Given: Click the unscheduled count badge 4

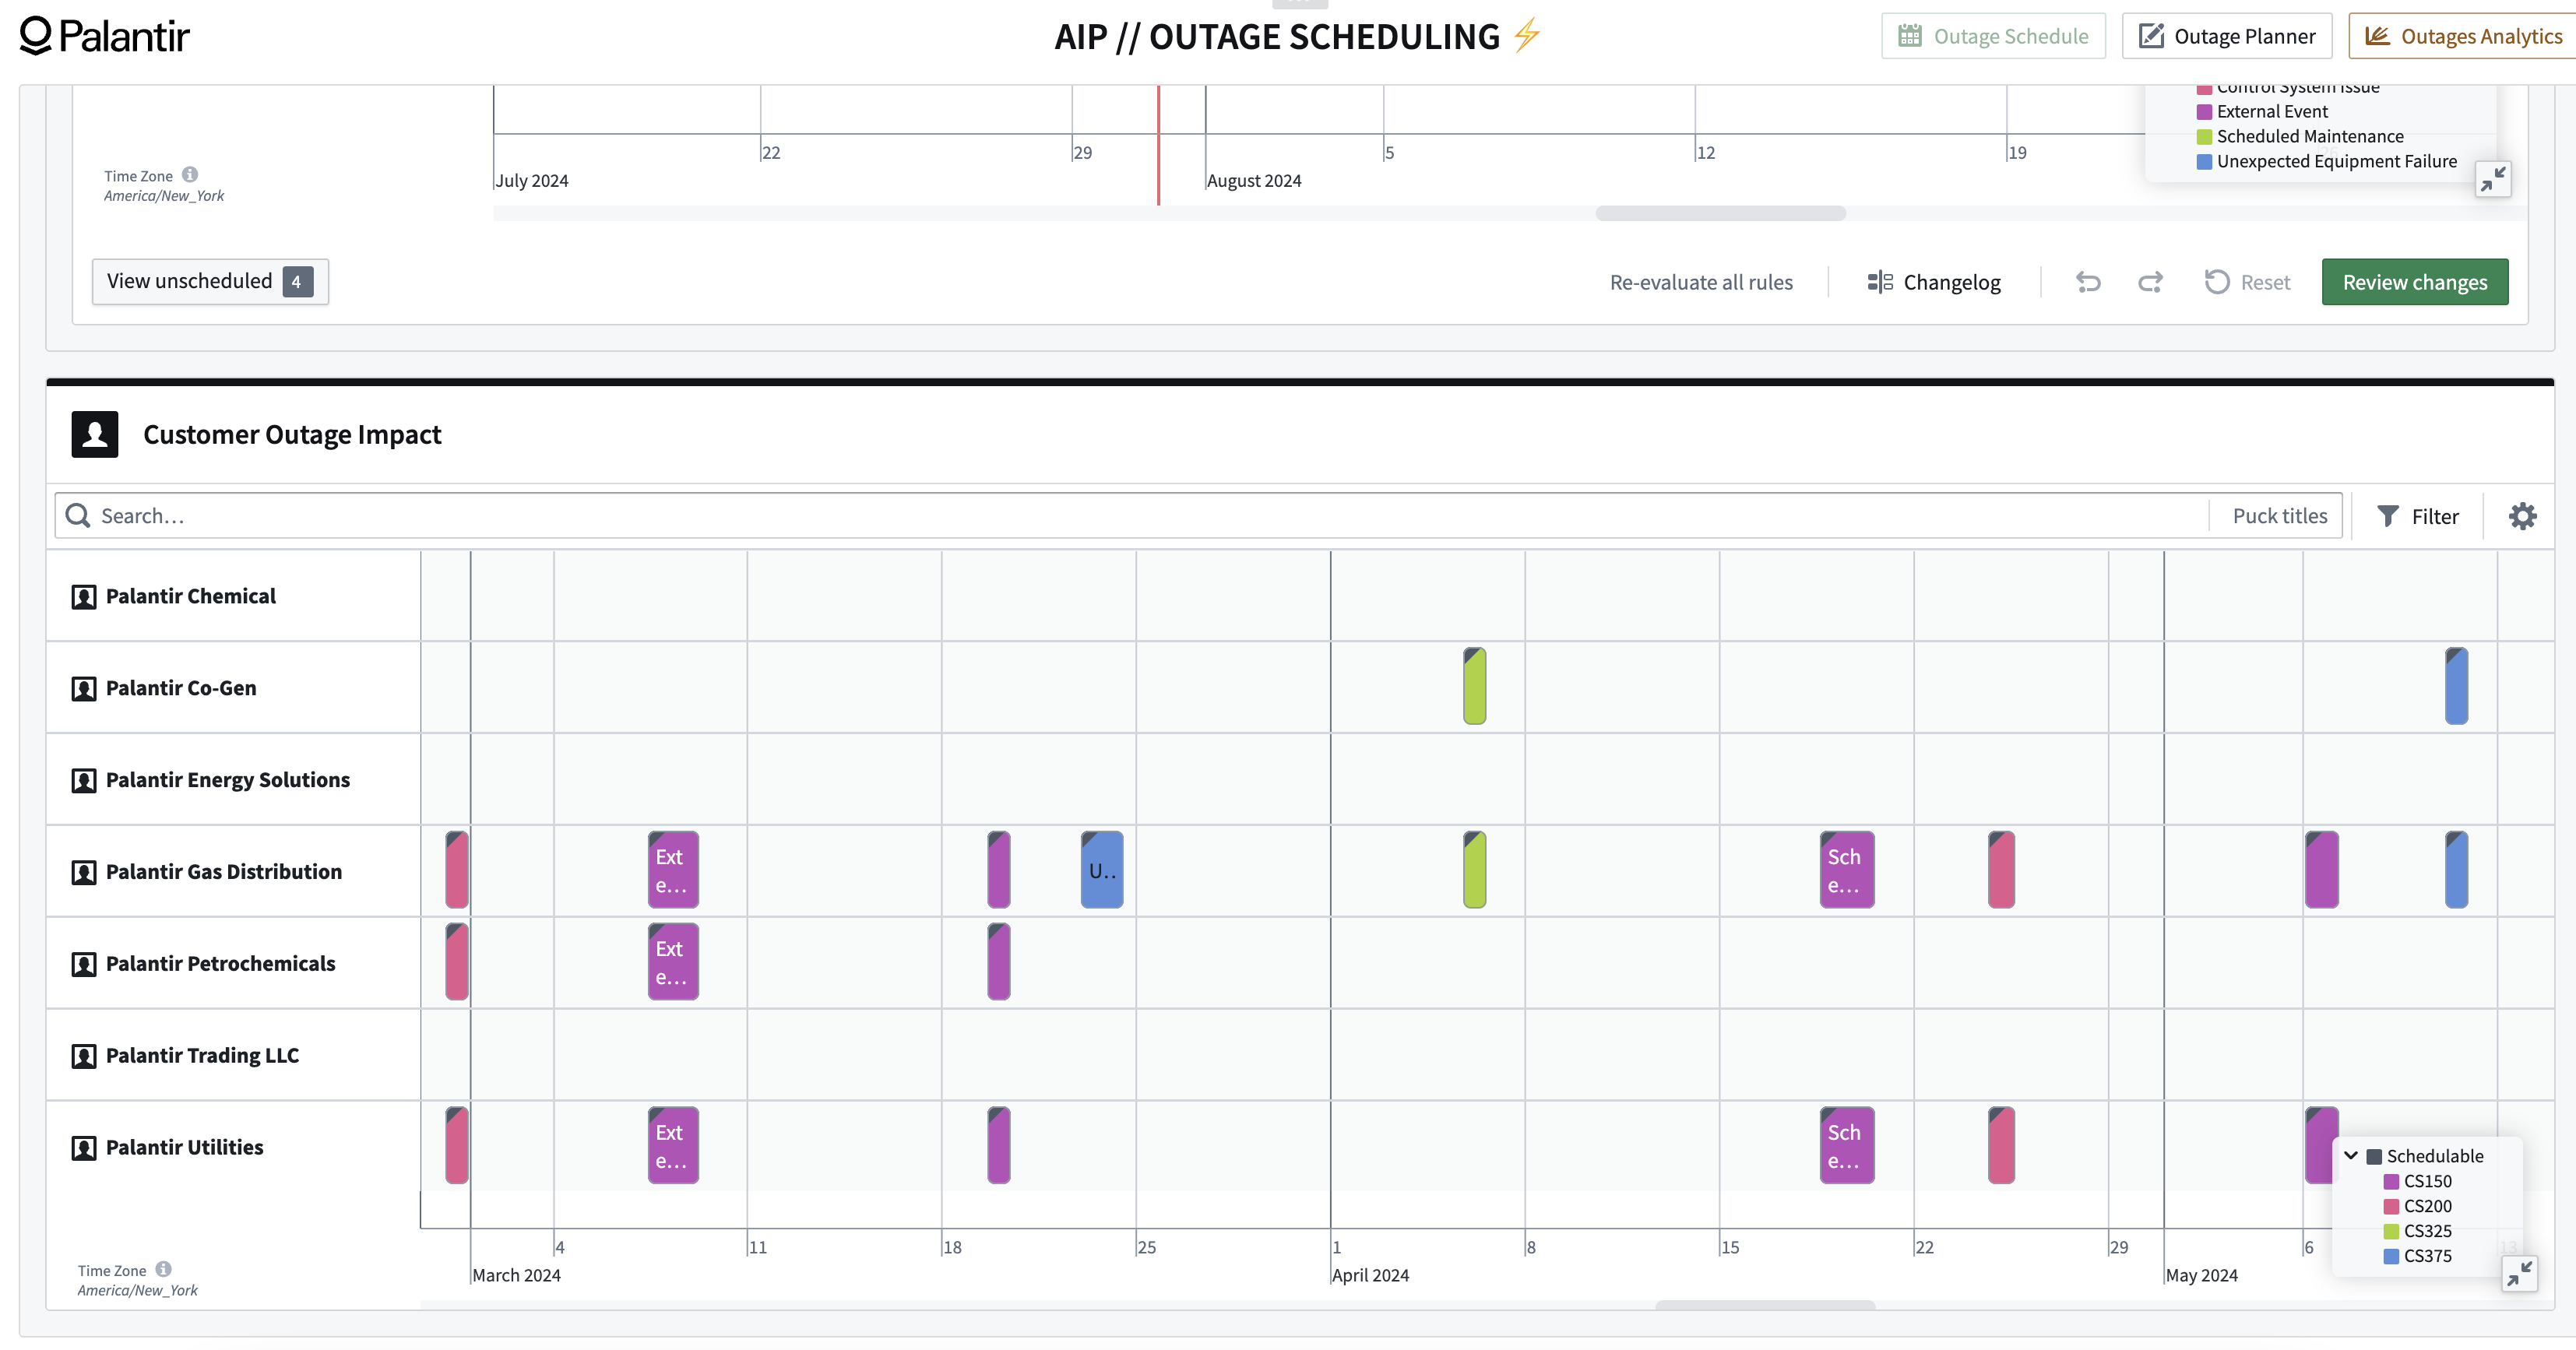Looking at the screenshot, I should [x=297, y=282].
